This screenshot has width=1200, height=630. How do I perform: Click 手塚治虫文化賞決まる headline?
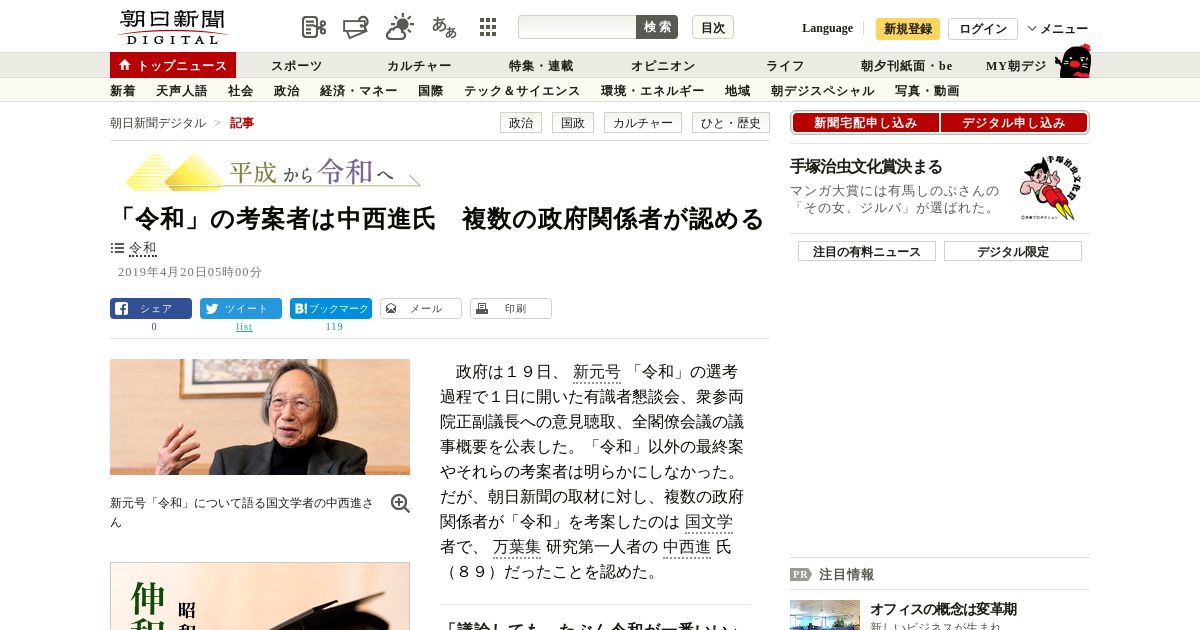[x=866, y=167]
